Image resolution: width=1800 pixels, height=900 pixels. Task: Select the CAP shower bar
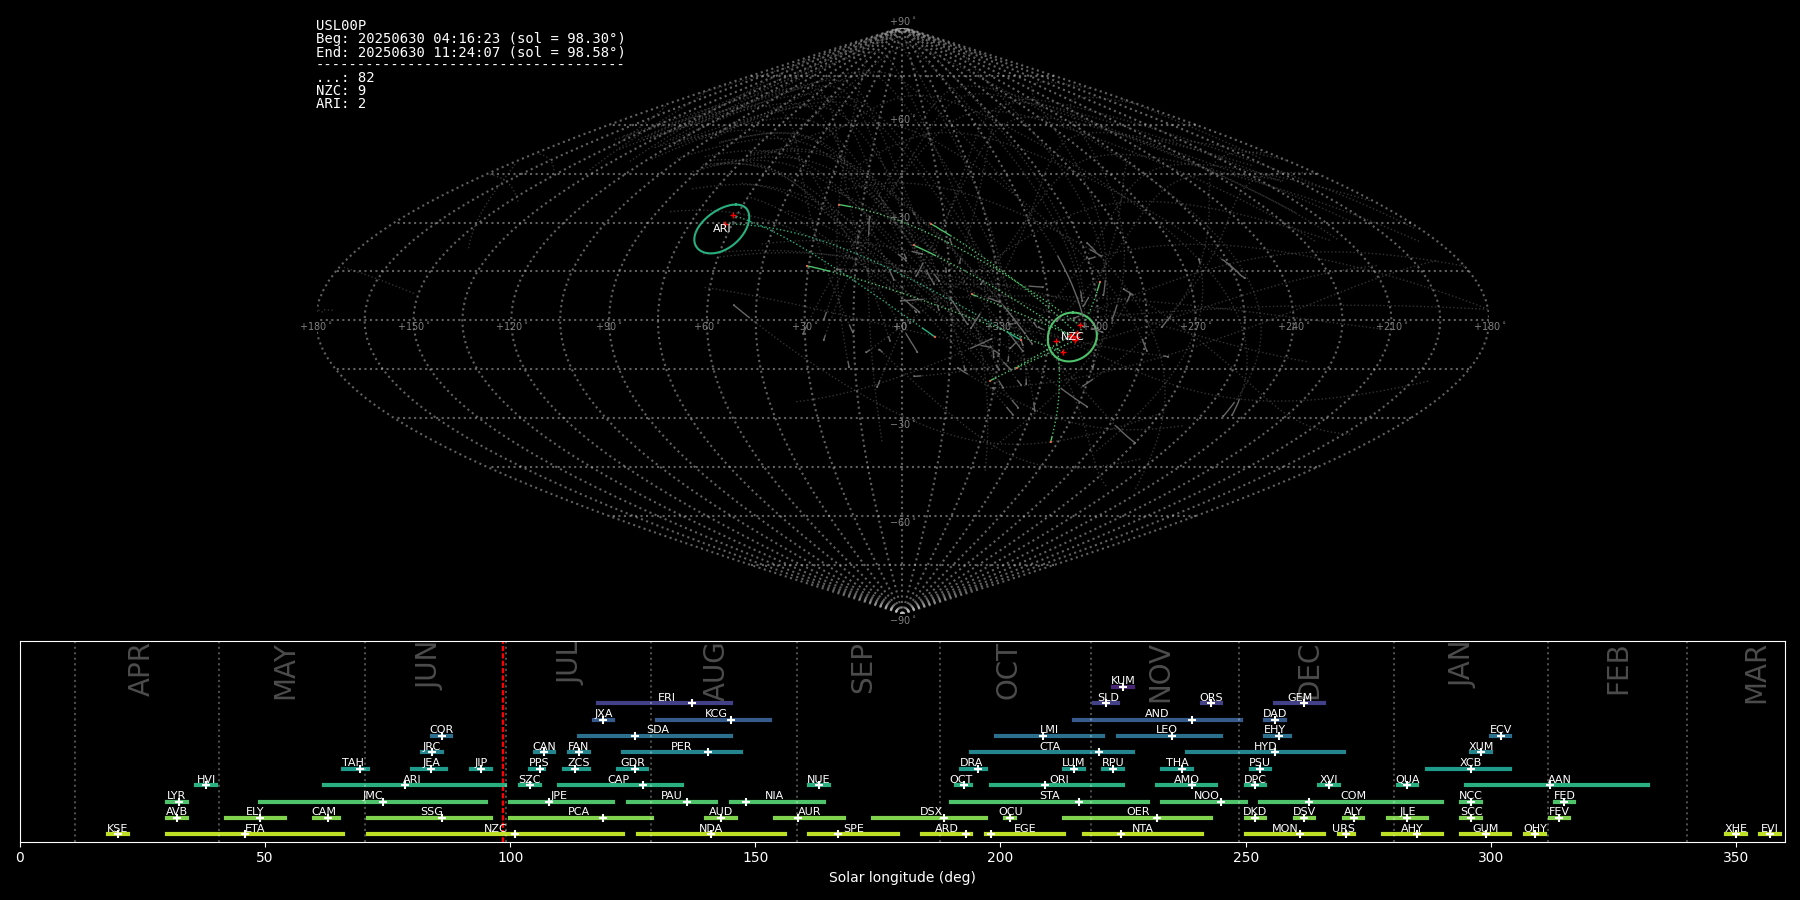tap(620, 785)
